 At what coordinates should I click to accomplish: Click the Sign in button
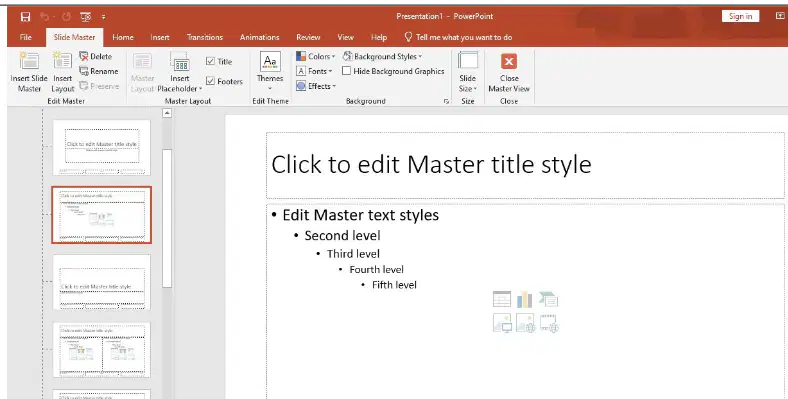(740, 16)
